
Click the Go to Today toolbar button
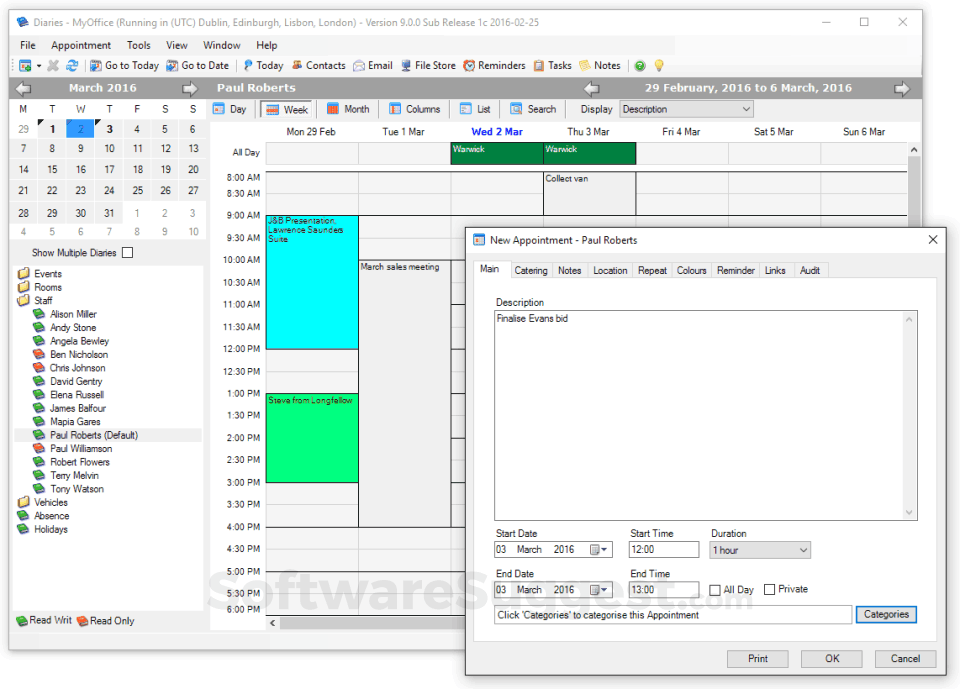pos(124,65)
